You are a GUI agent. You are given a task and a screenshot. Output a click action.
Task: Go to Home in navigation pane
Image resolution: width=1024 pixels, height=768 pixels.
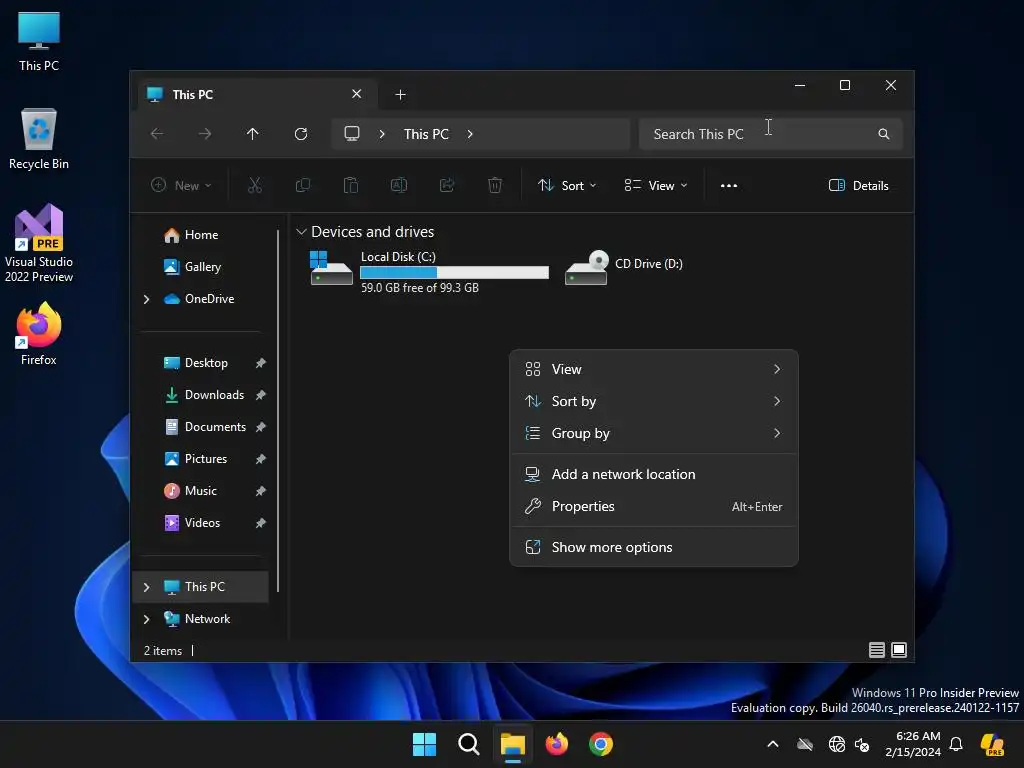pos(200,234)
